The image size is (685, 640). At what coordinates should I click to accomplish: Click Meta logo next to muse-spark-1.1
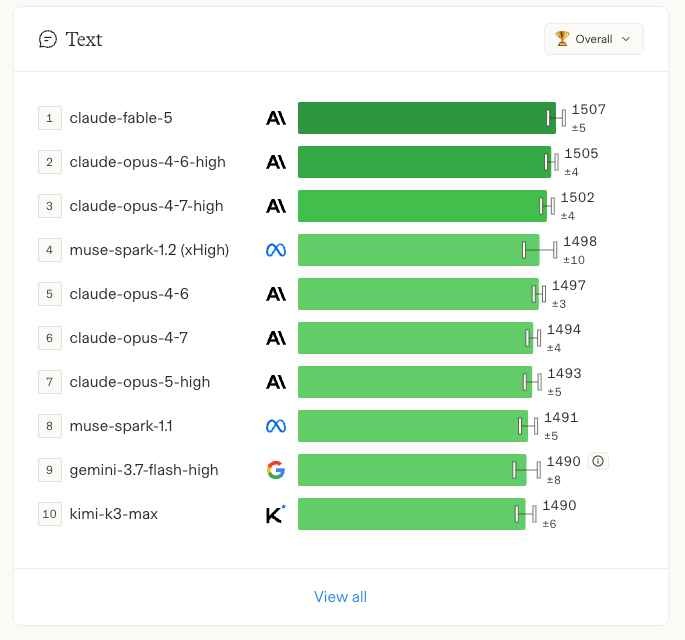point(276,426)
